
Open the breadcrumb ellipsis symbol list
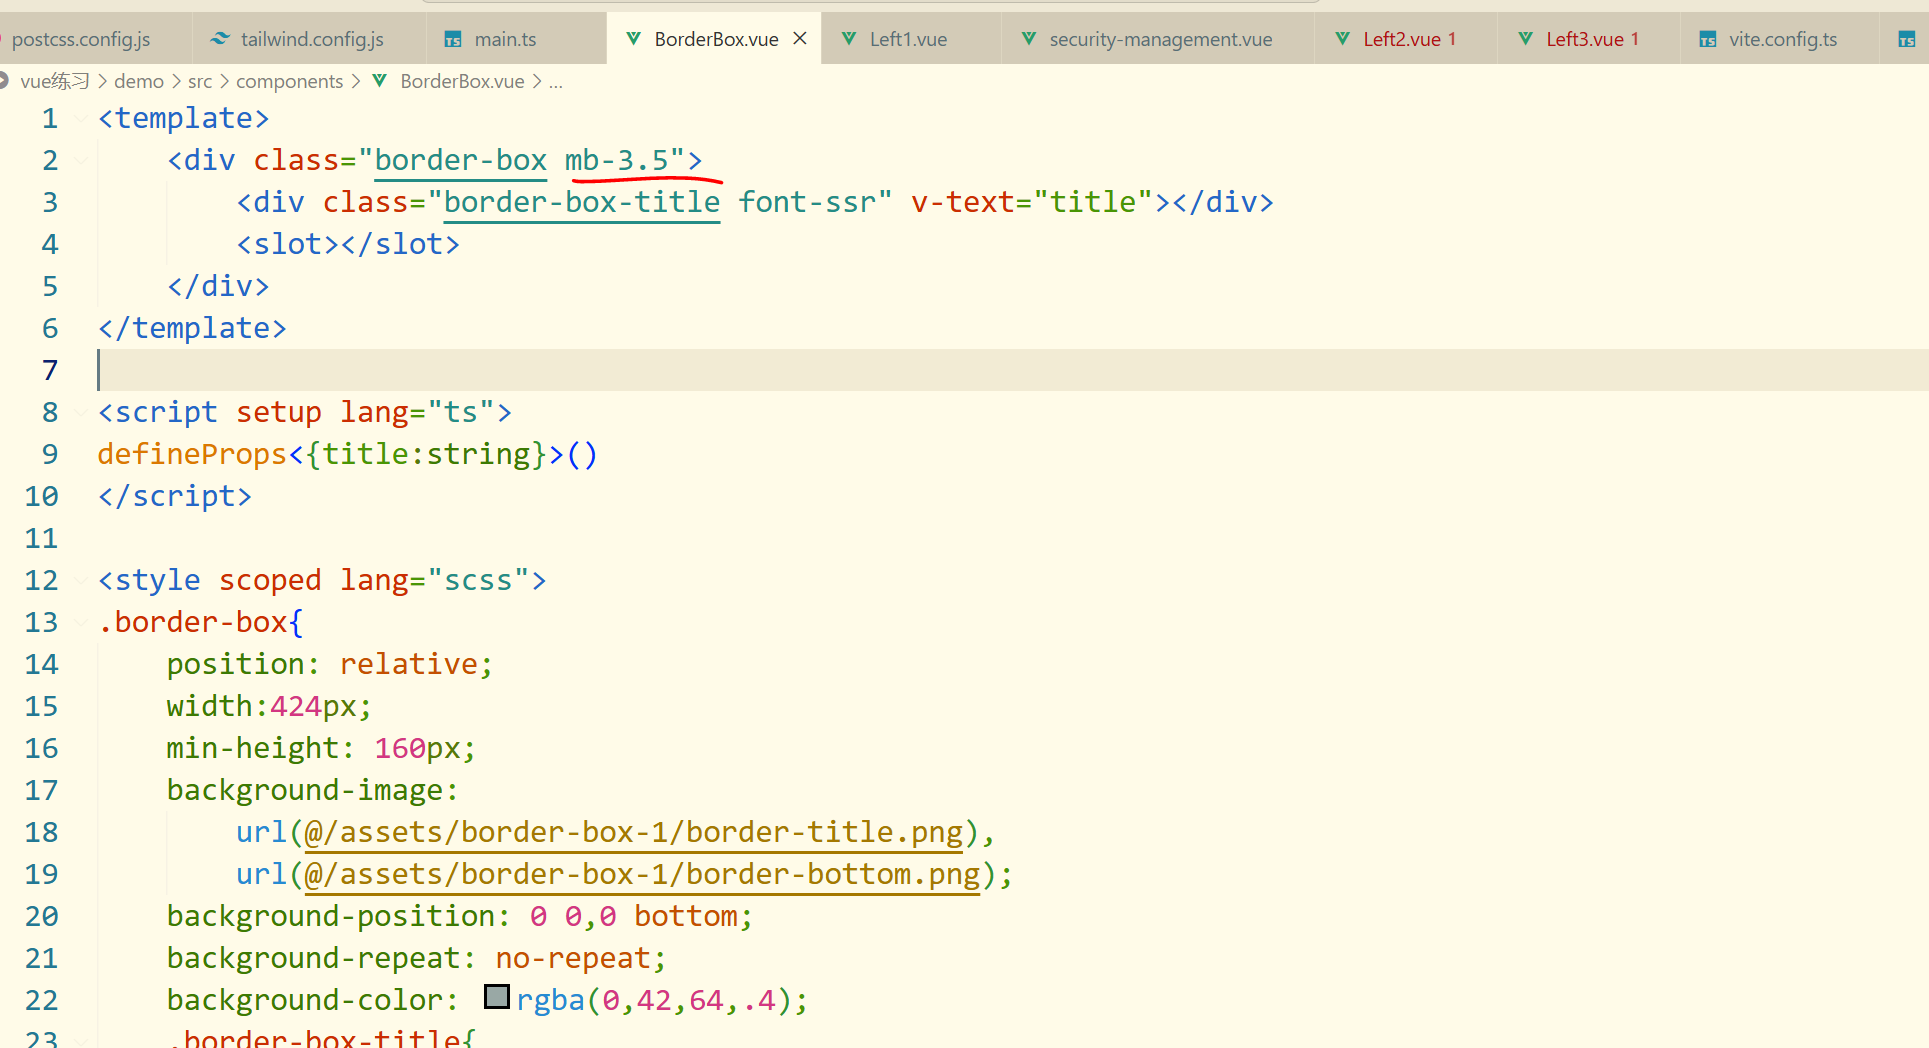(556, 82)
